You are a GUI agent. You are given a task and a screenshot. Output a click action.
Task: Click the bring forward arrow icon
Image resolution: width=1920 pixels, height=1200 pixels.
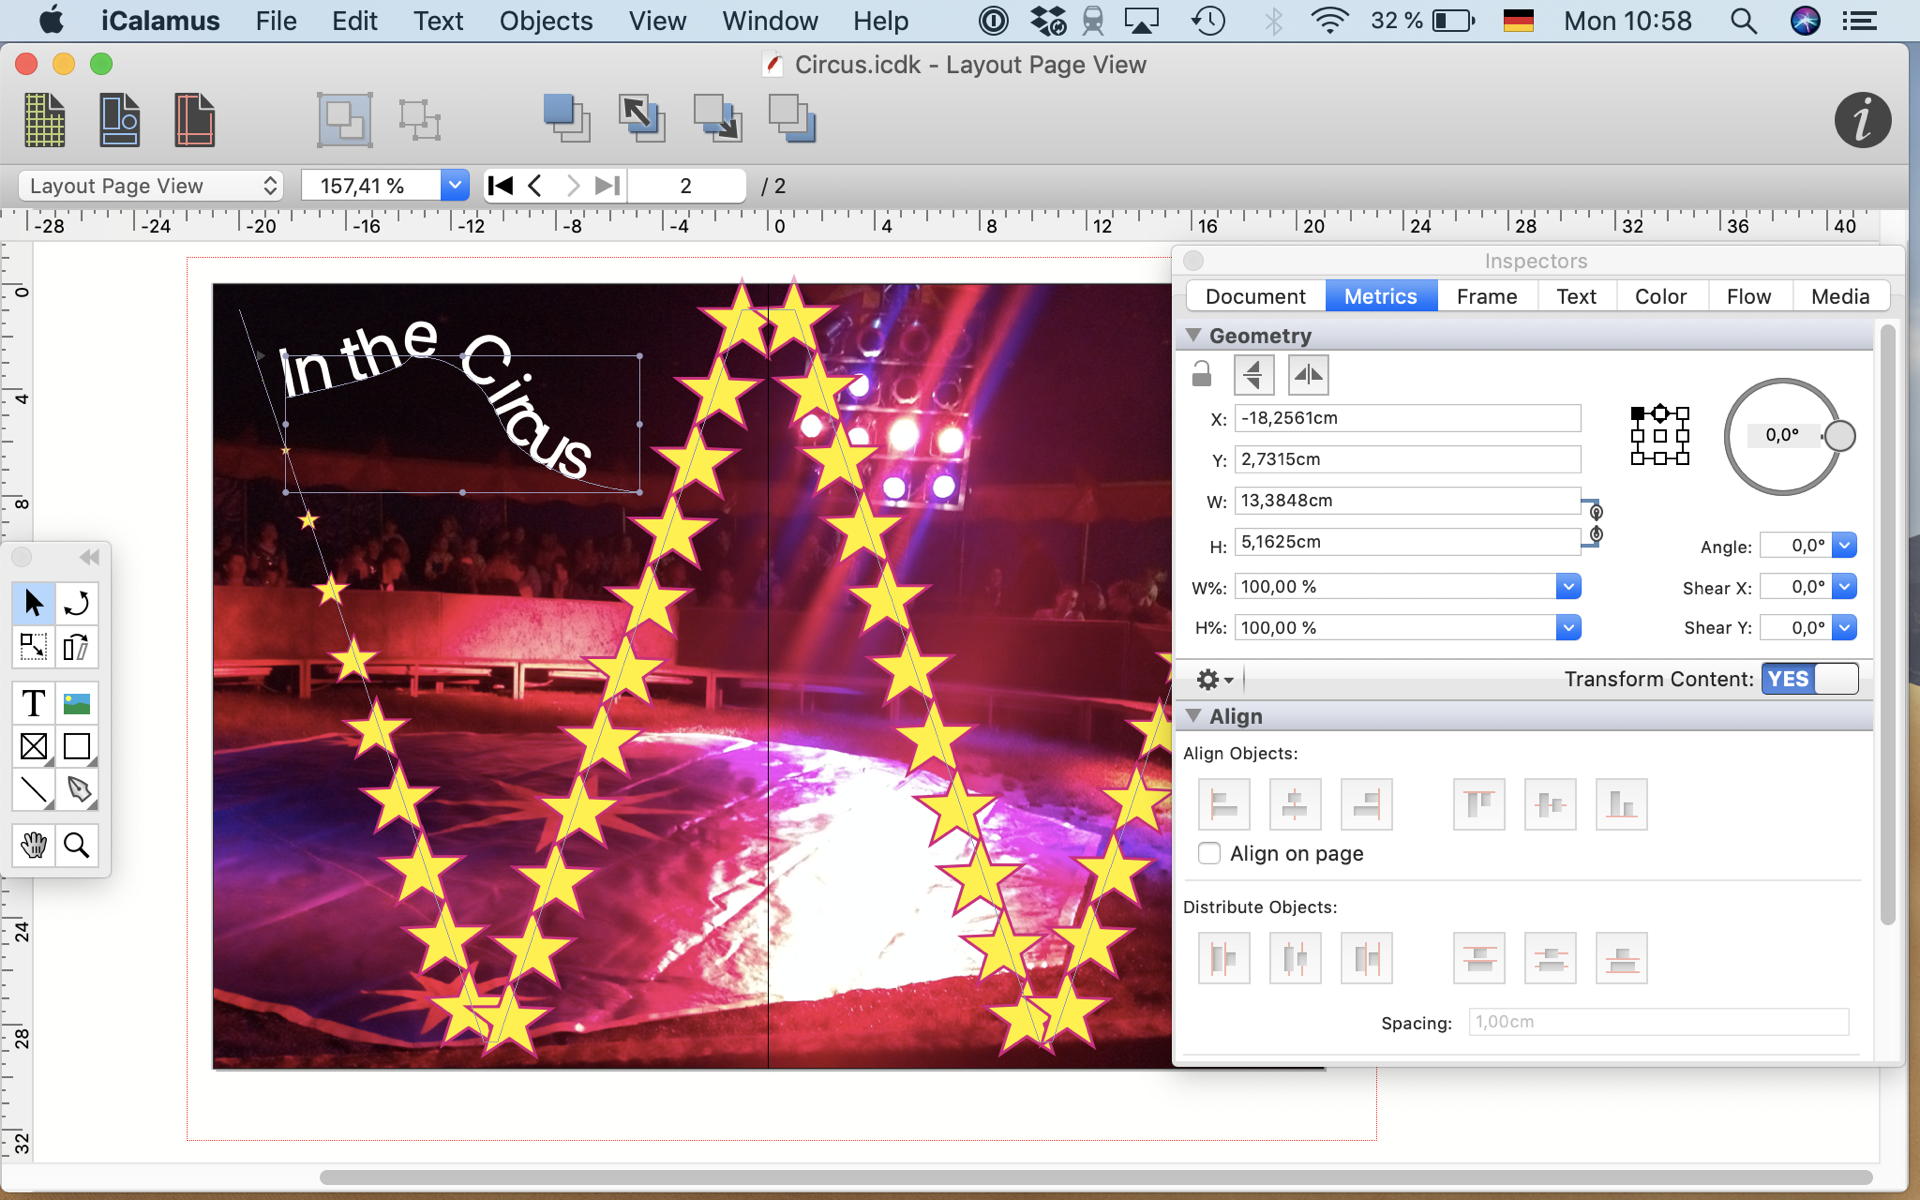click(x=641, y=118)
